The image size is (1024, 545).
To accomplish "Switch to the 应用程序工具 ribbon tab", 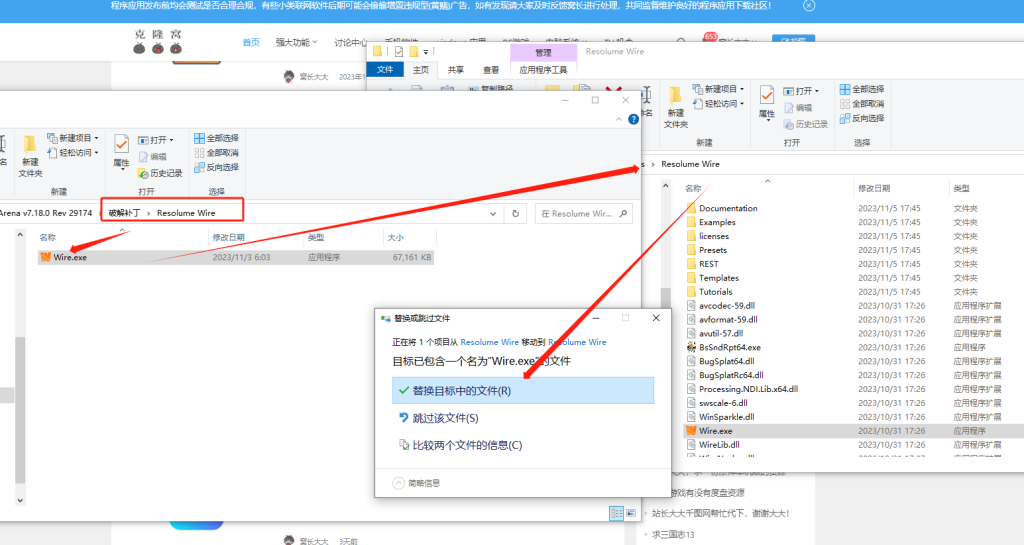I will point(543,70).
